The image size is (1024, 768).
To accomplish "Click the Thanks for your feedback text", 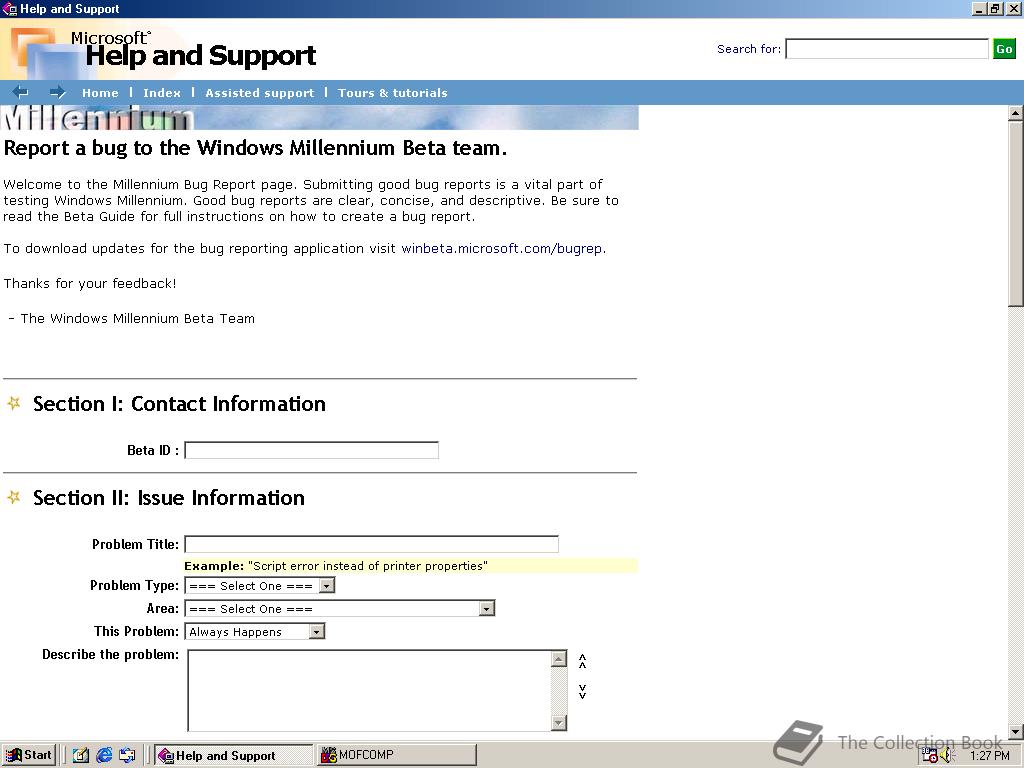I will click(90, 283).
